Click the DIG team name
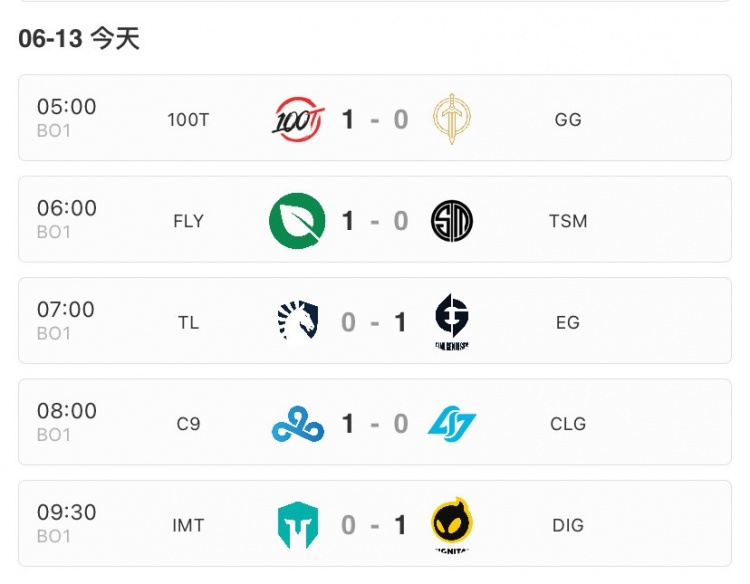 point(567,525)
